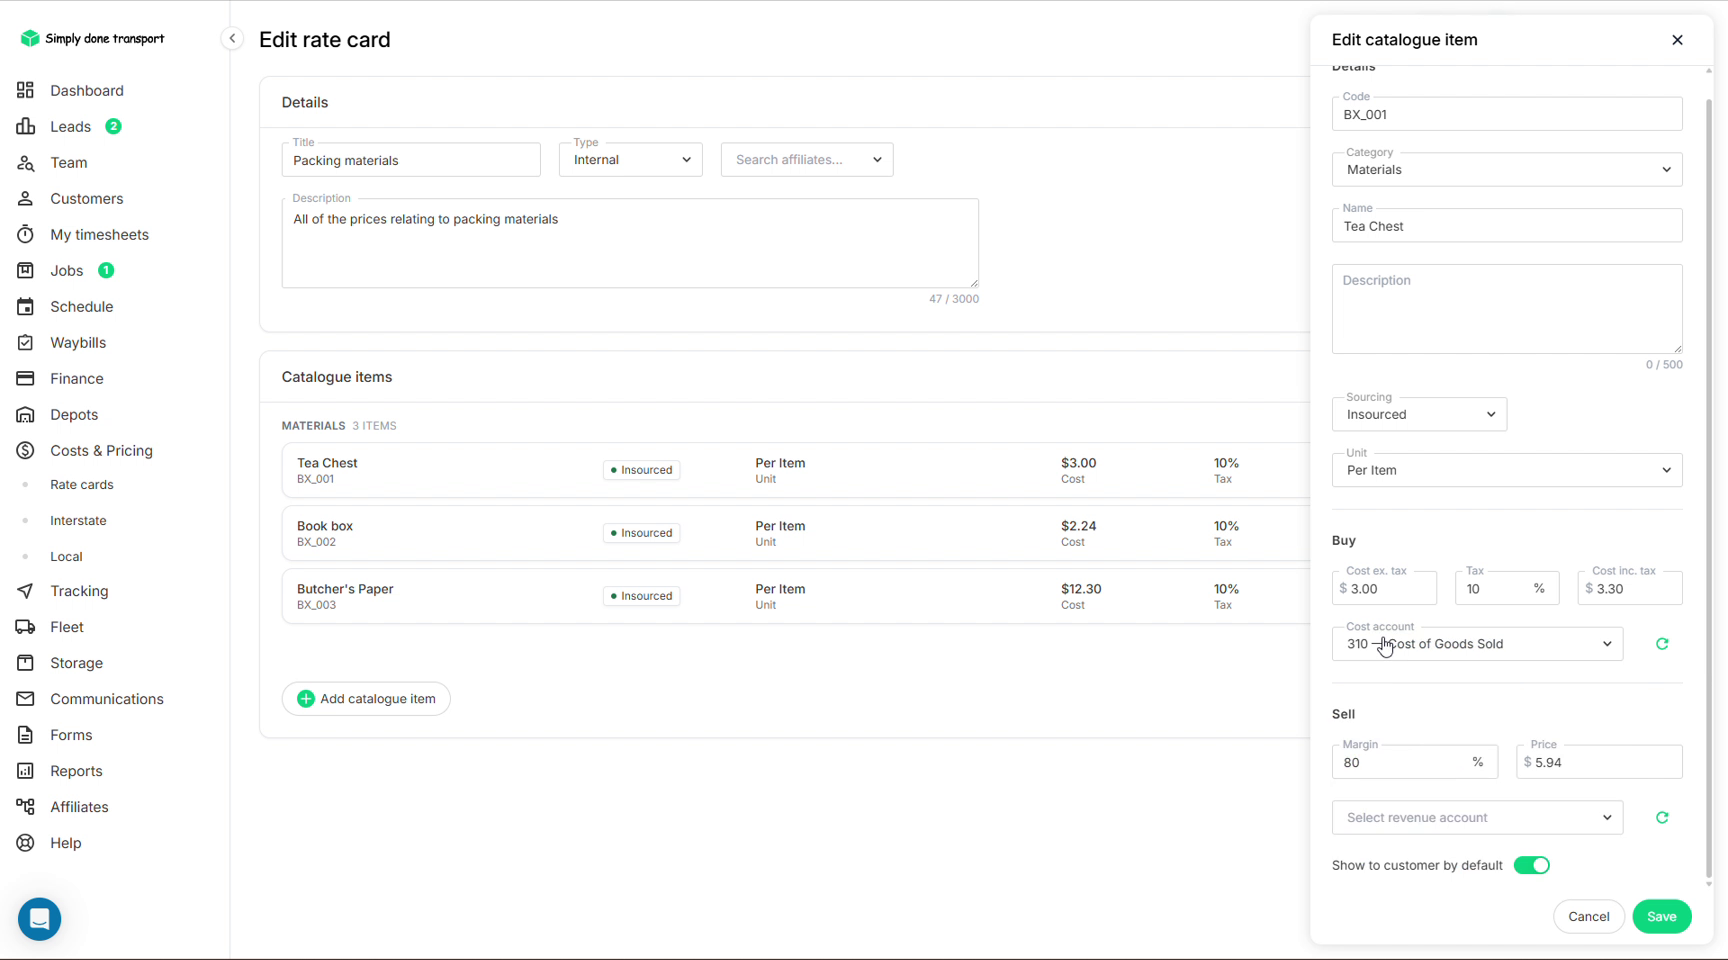
Task: Open My timesheets stopwatch icon
Action: click(x=25, y=234)
